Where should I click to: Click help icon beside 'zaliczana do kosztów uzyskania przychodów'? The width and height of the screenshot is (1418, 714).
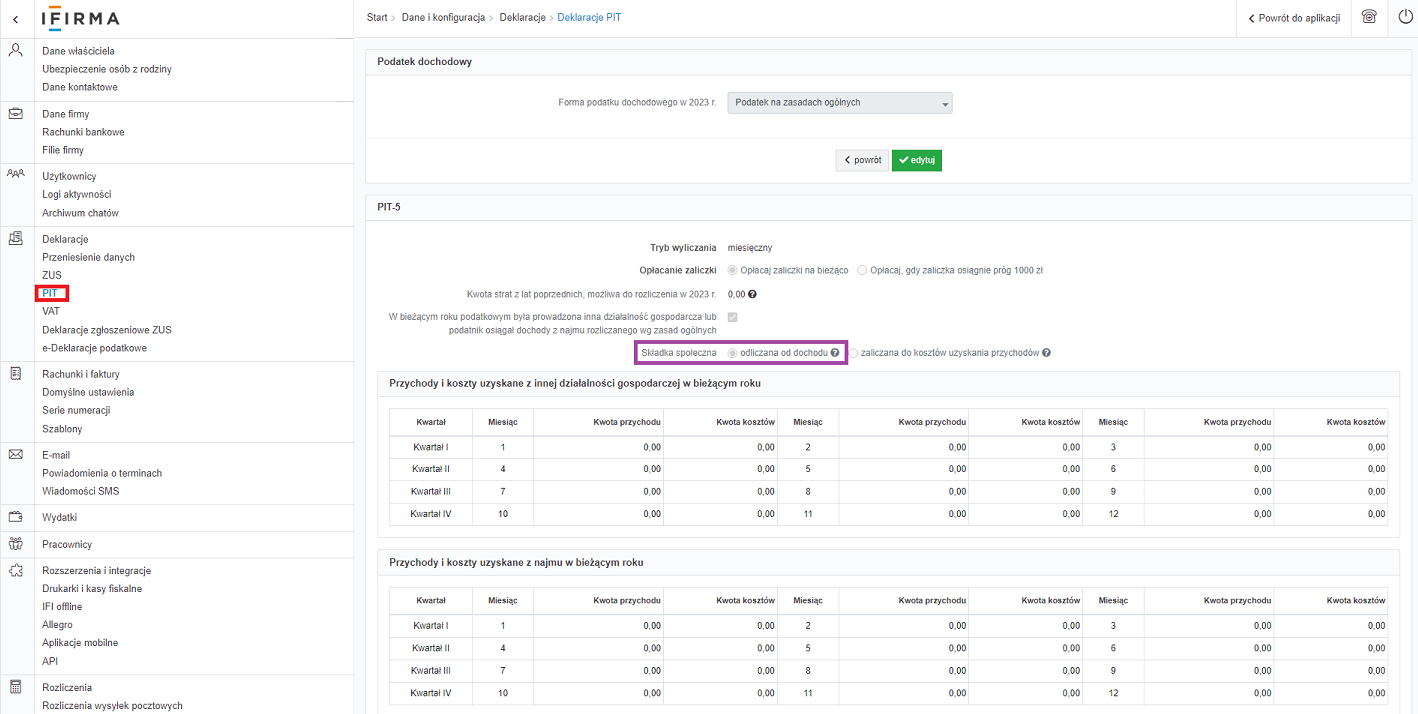click(x=1046, y=353)
